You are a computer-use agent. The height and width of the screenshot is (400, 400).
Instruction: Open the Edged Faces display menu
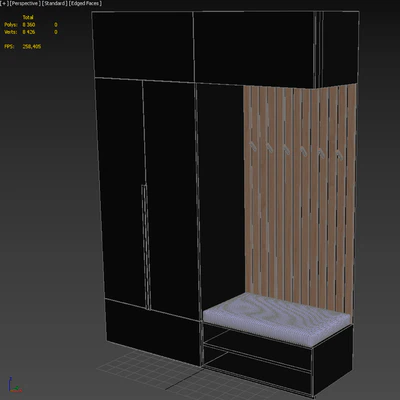[x=85, y=3]
